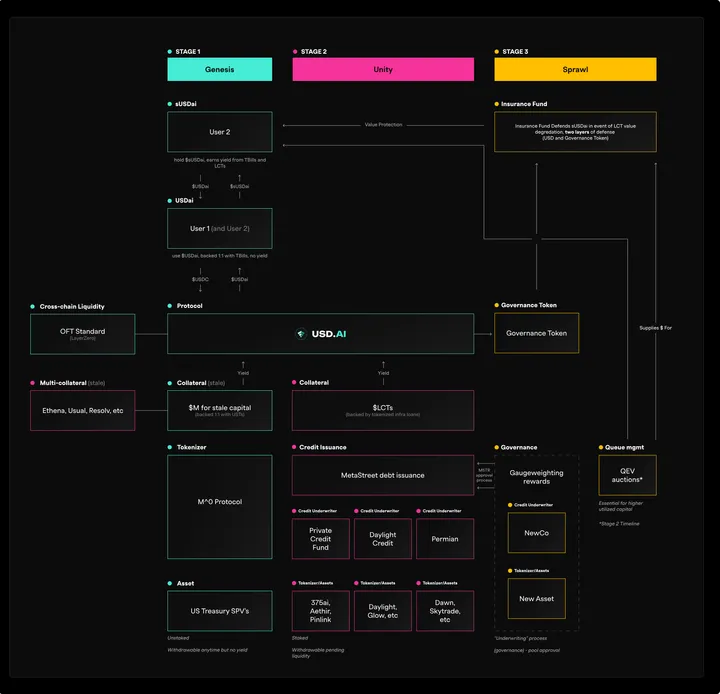This screenshot has width=720, height=694.
Task: Select the QEV auctions box
Action: tap(627, 474)
